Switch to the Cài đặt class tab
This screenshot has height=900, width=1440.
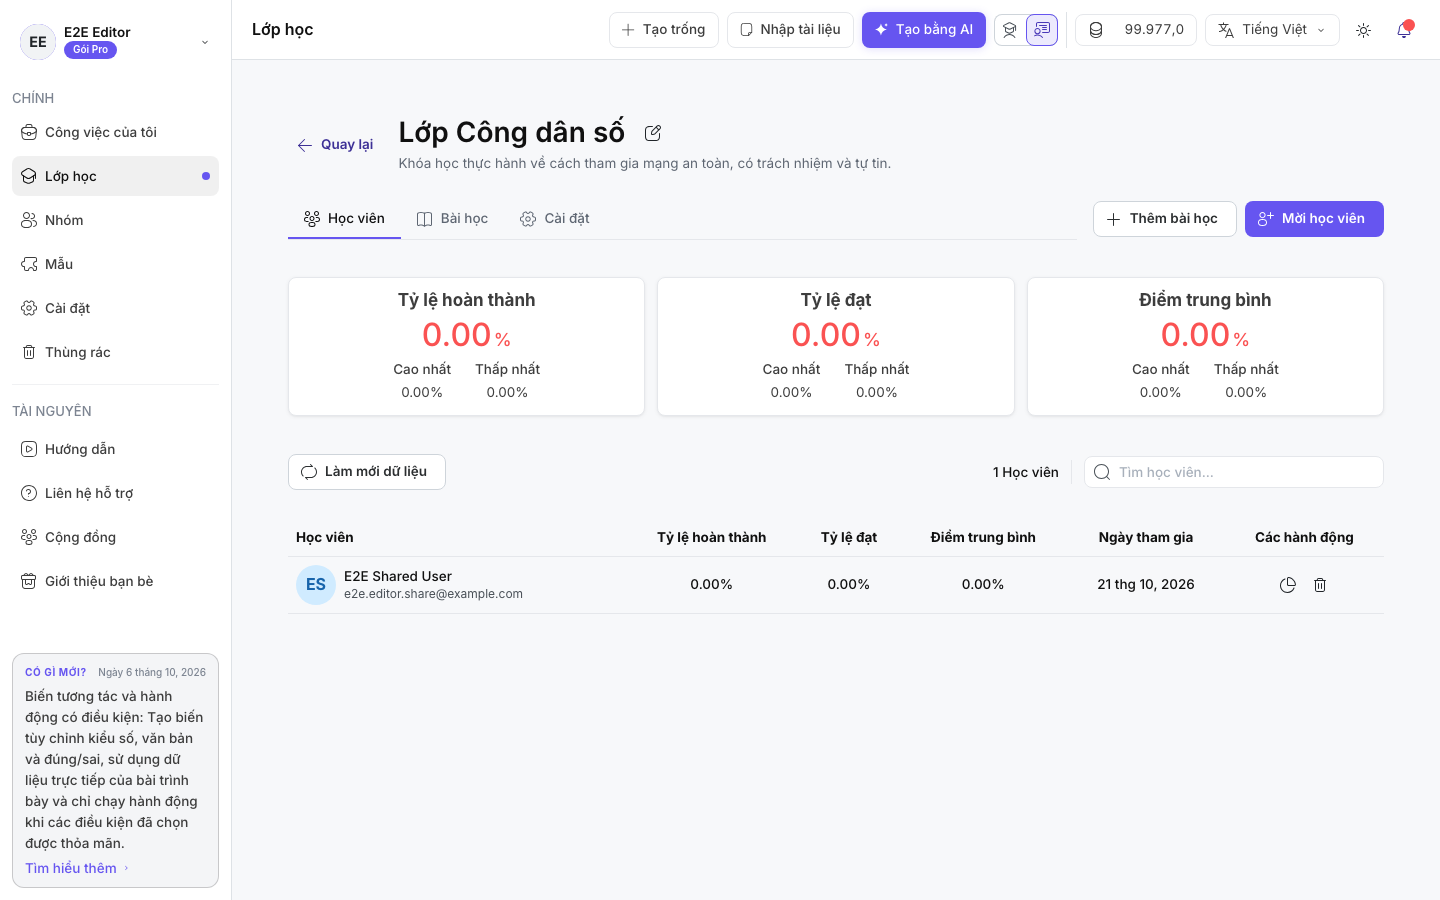(555, 218)
